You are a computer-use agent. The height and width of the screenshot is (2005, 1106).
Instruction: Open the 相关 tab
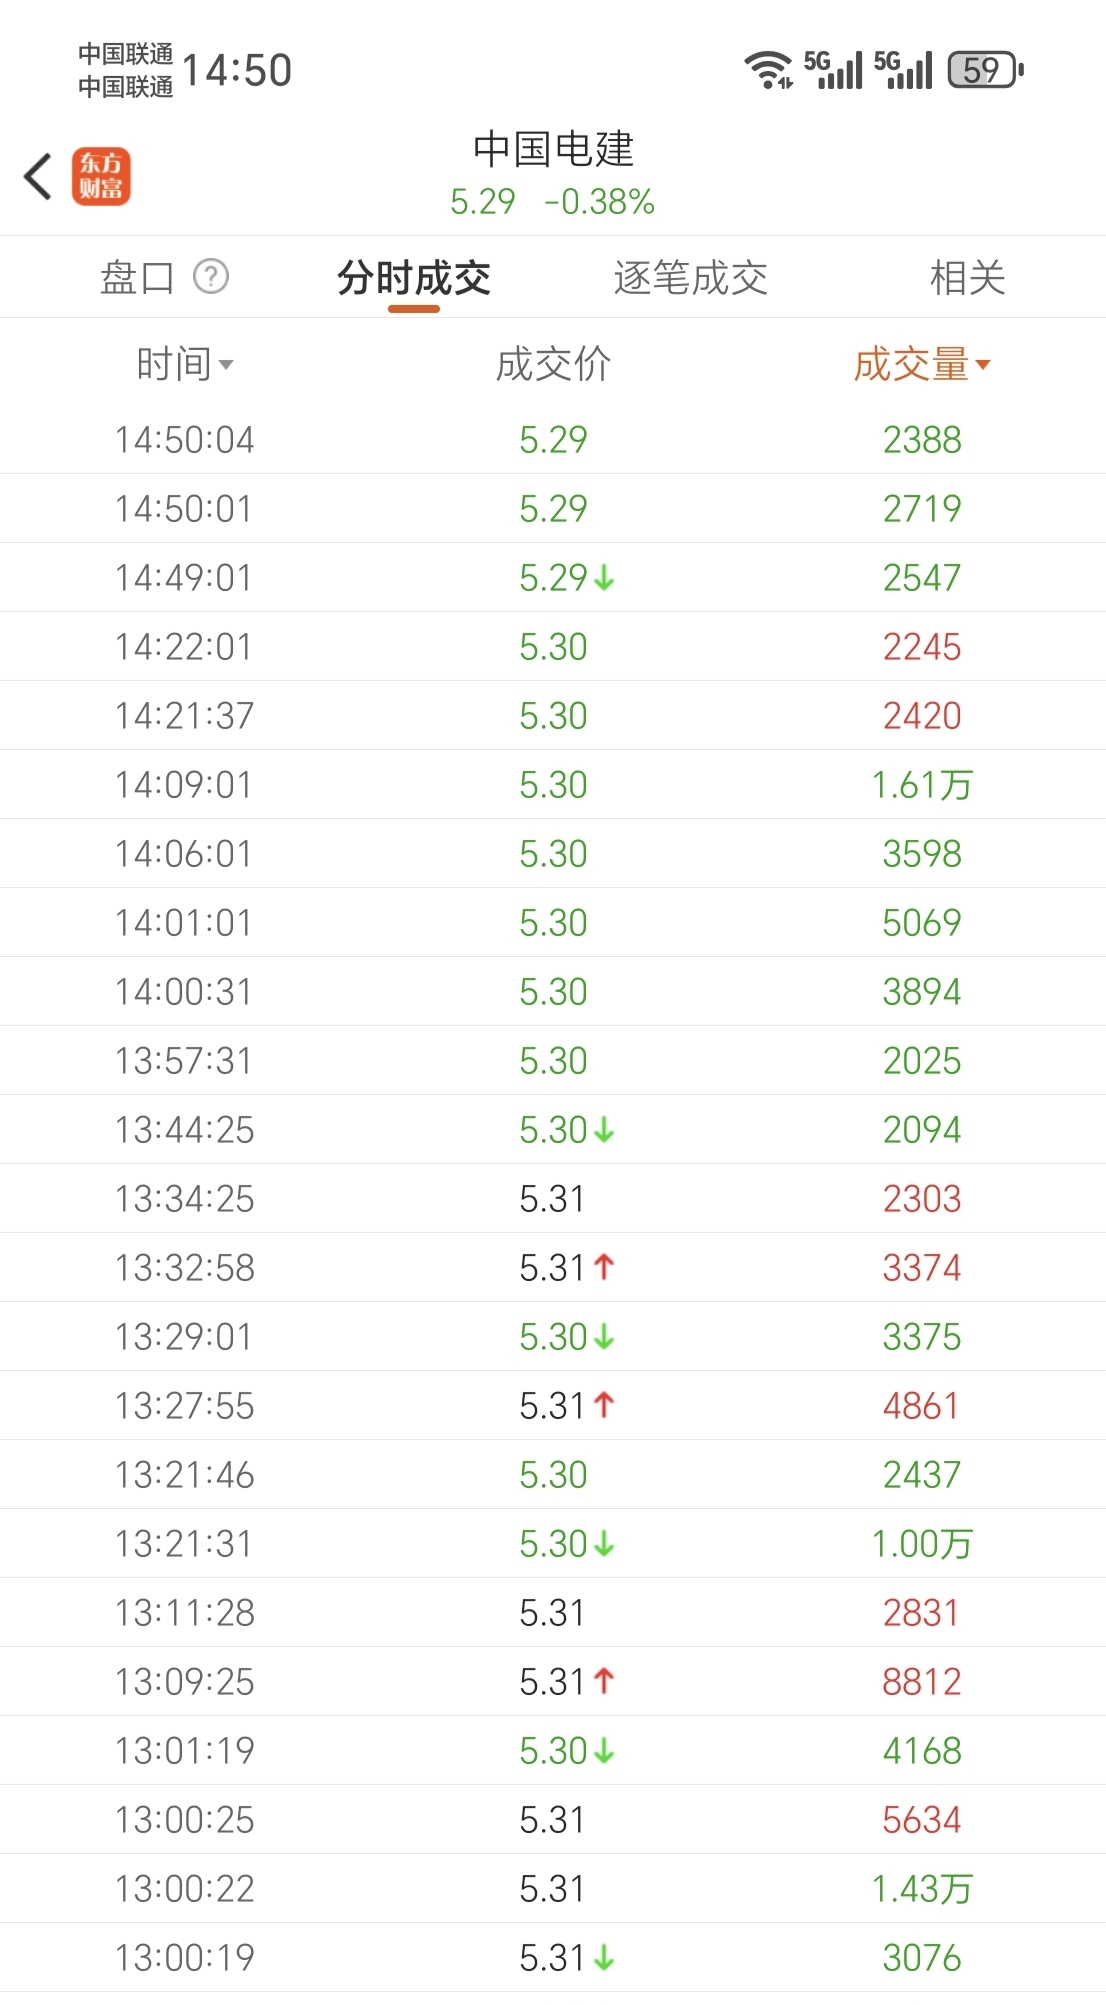pos(967,277)
